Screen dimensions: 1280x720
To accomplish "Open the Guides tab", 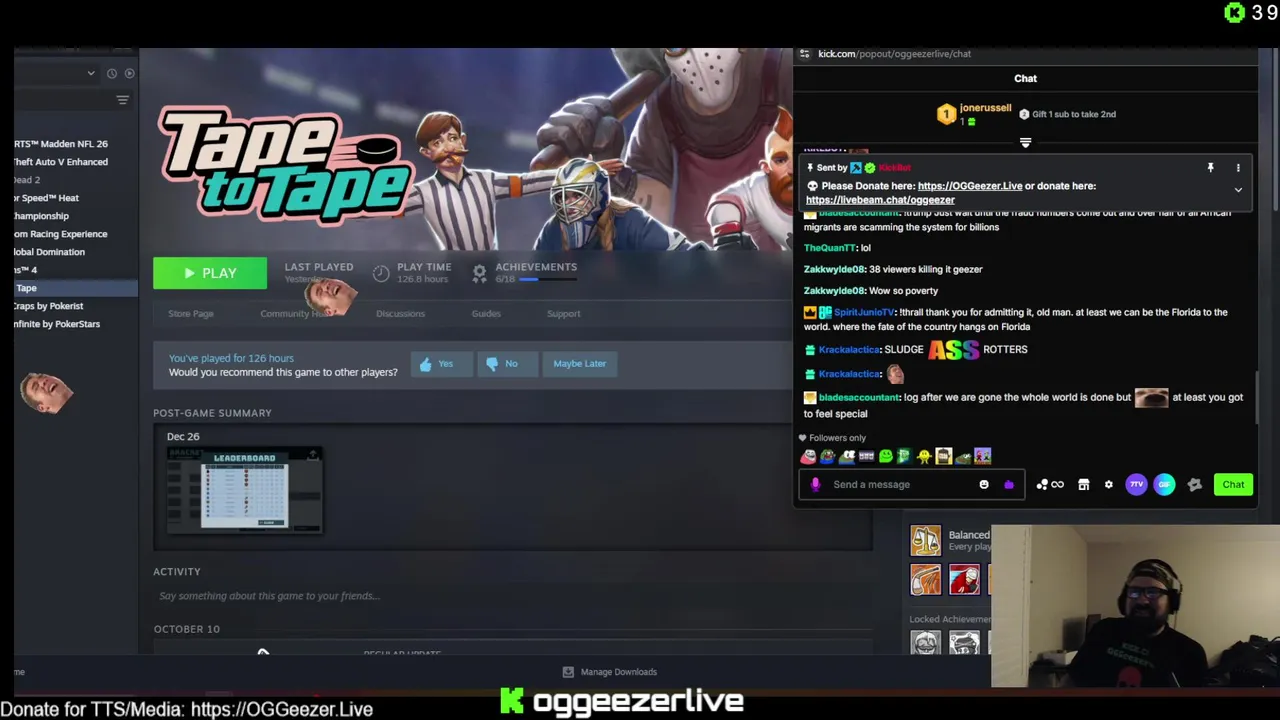I will pos(486,314).
